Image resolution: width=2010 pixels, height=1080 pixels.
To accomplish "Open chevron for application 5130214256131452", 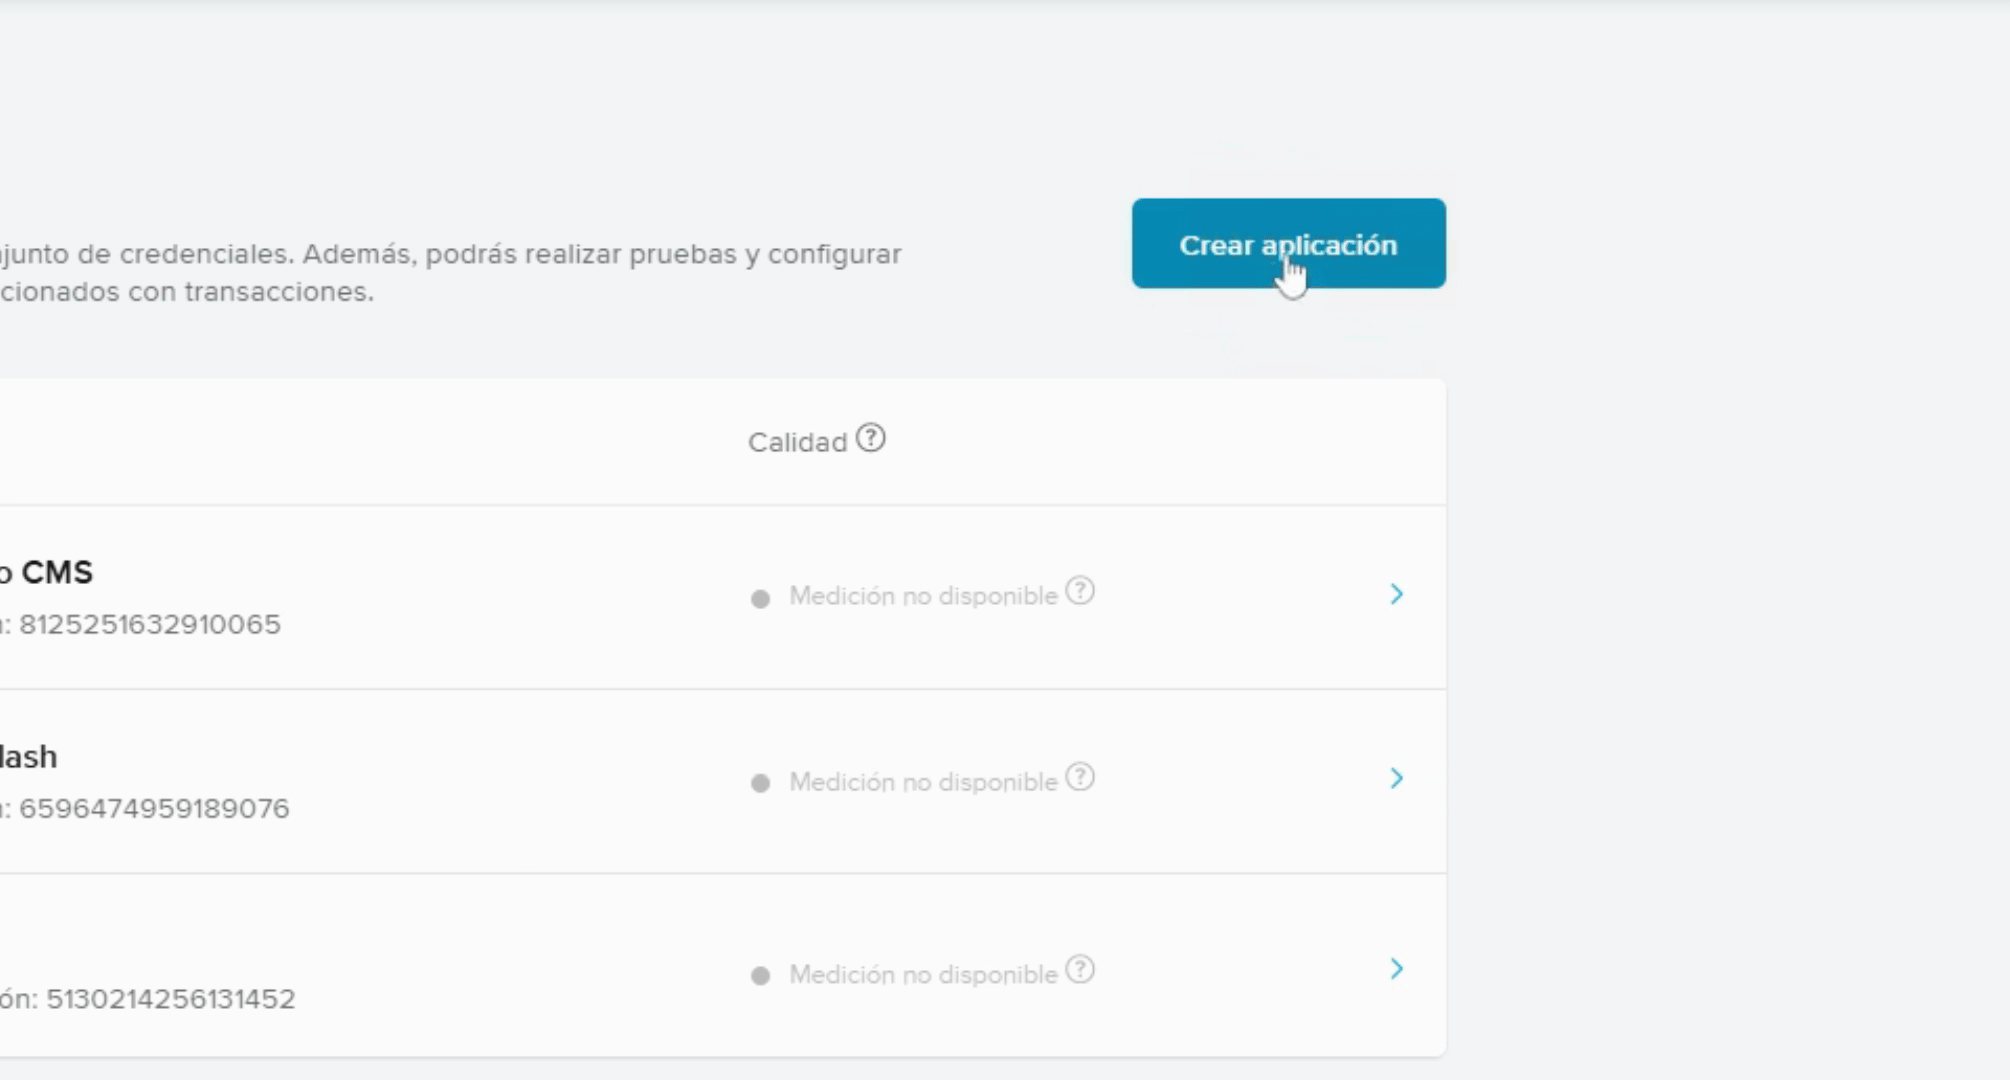I will pos(1396,968).
